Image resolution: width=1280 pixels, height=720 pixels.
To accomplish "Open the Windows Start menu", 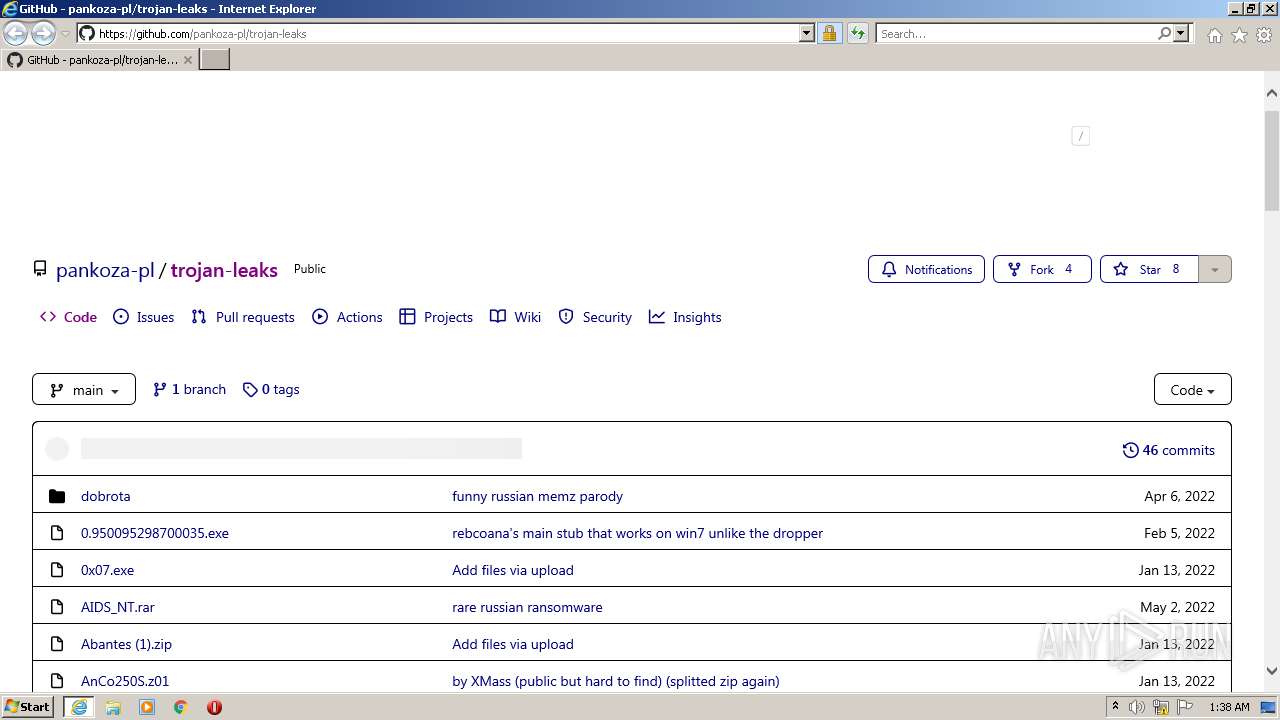I will 27,706.
